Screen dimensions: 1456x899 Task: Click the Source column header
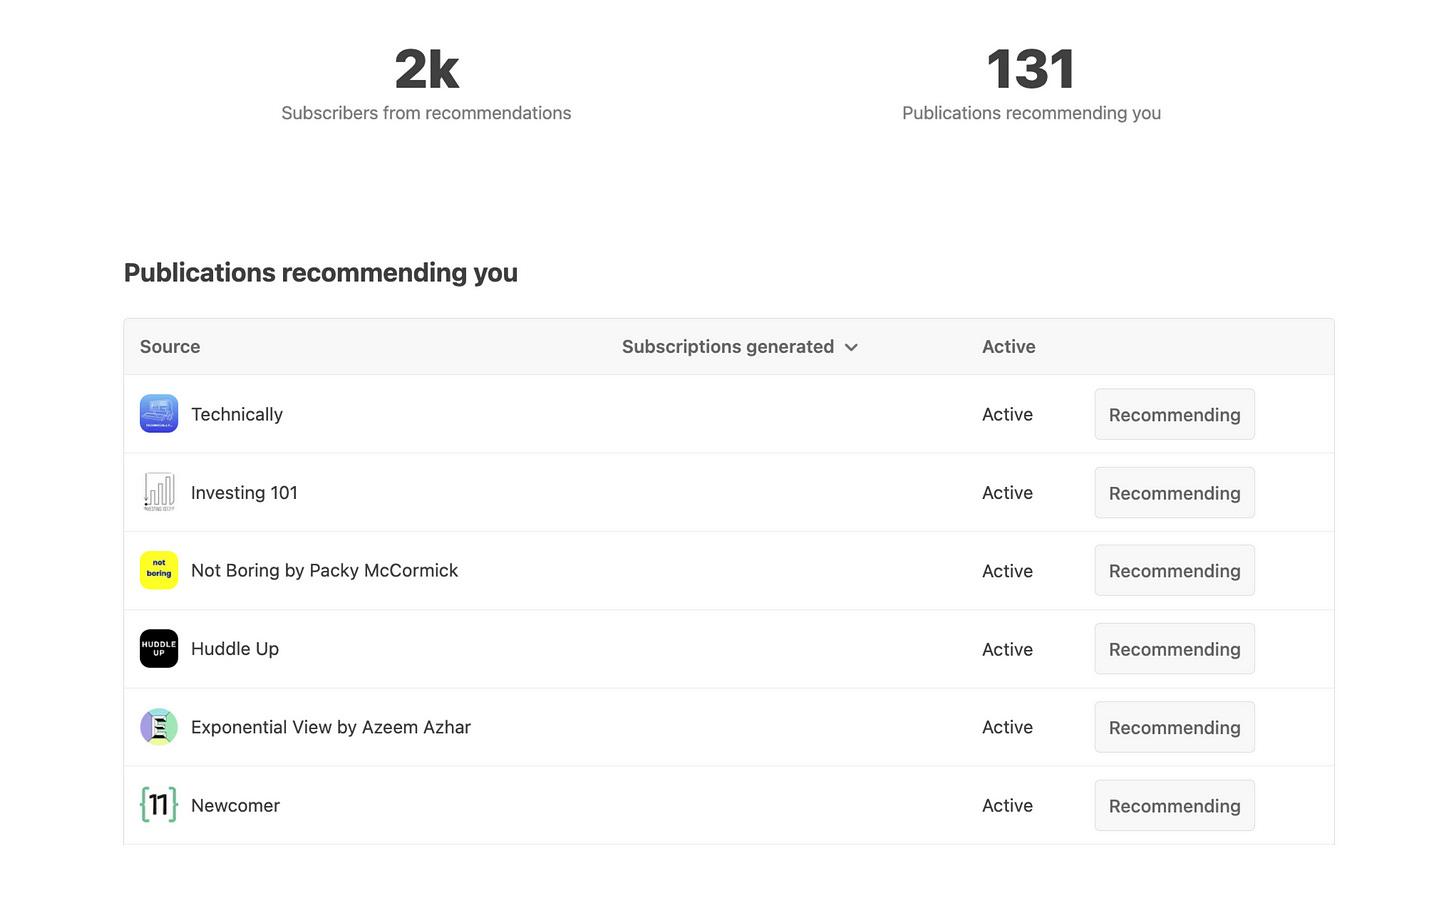pos(170,347)
